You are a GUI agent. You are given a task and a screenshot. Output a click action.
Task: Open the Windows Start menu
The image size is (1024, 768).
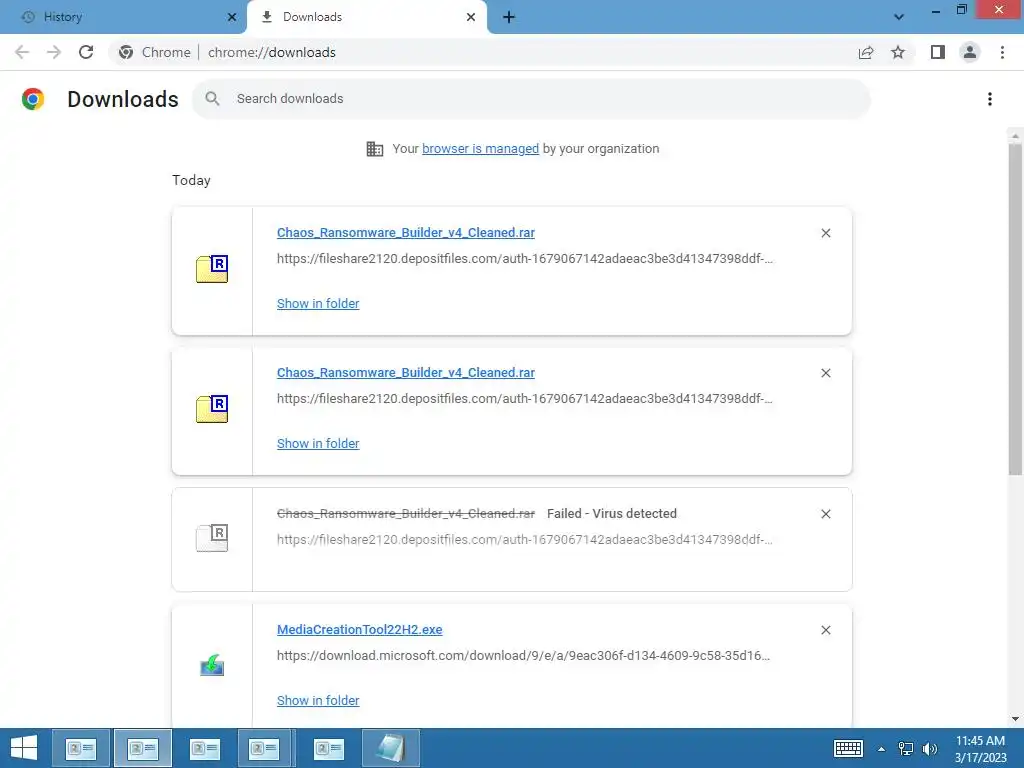click(24, 748)
